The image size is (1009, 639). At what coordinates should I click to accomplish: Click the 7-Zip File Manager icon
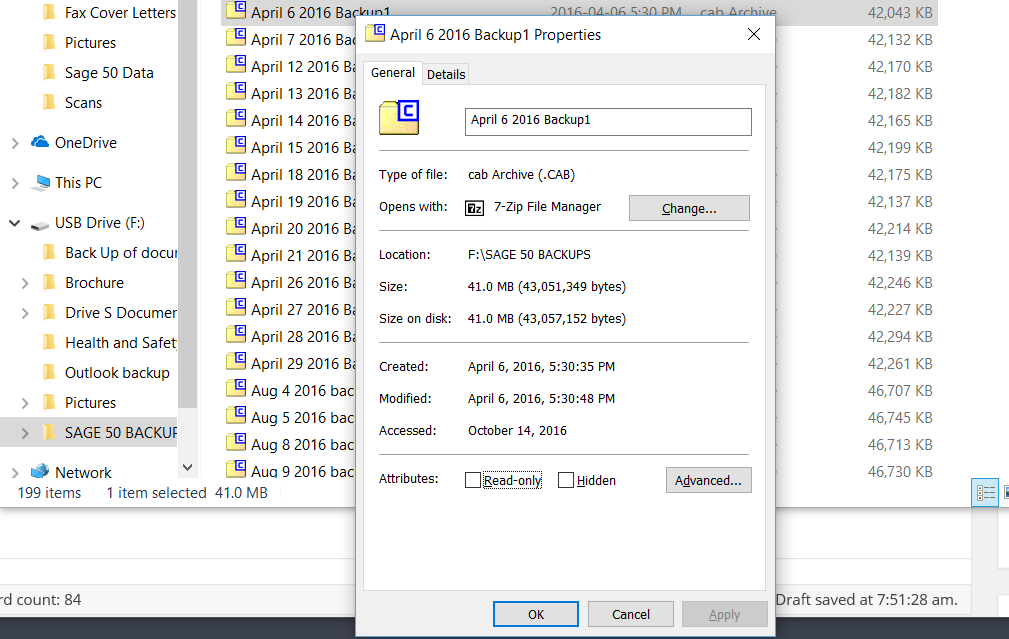pos(474,208)
